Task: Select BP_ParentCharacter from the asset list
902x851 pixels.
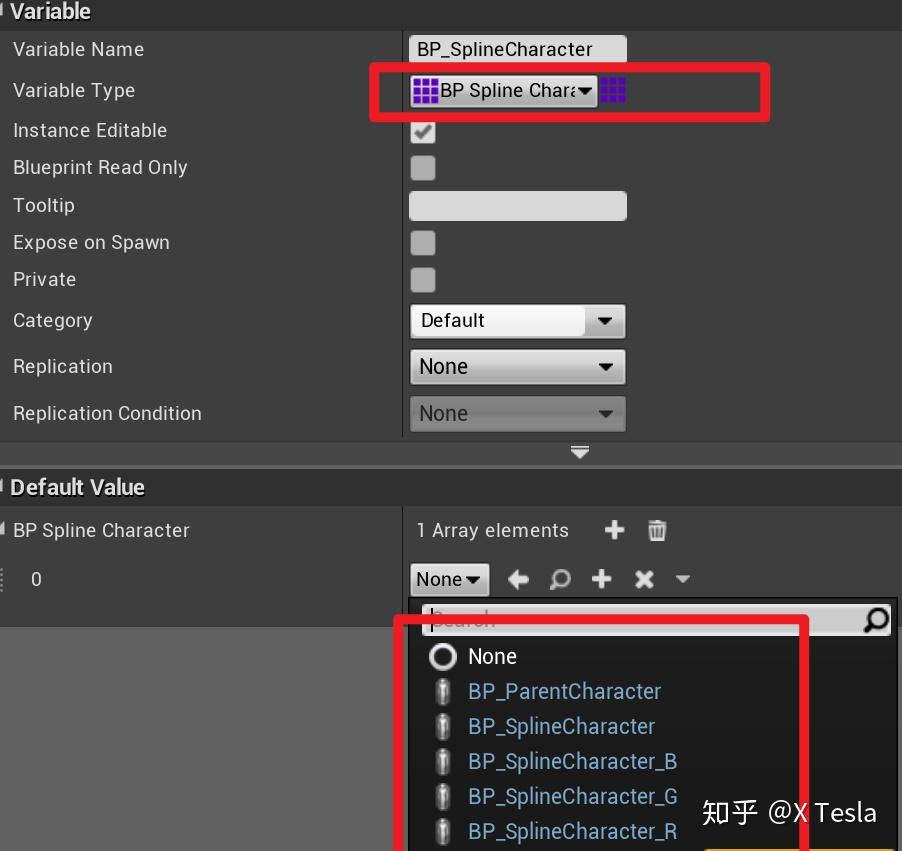Action: [x=564, y=691]
